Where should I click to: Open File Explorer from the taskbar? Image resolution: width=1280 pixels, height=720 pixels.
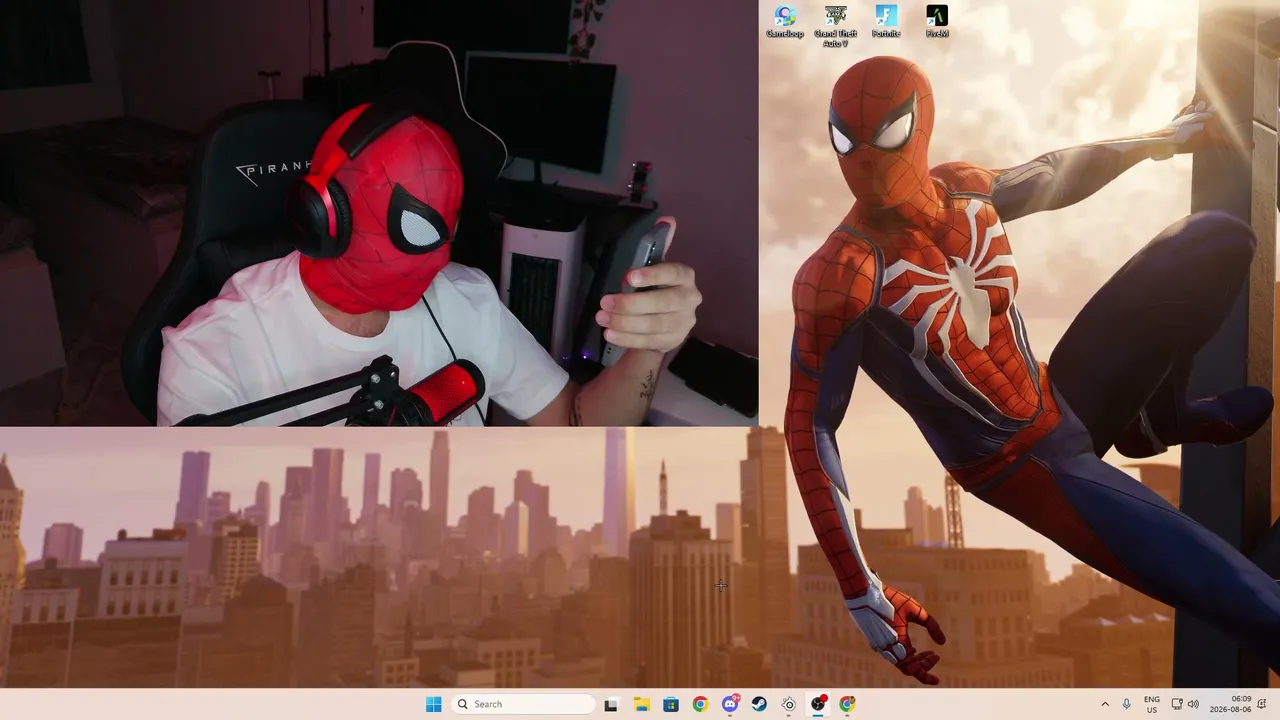click(x=641, y=704)
